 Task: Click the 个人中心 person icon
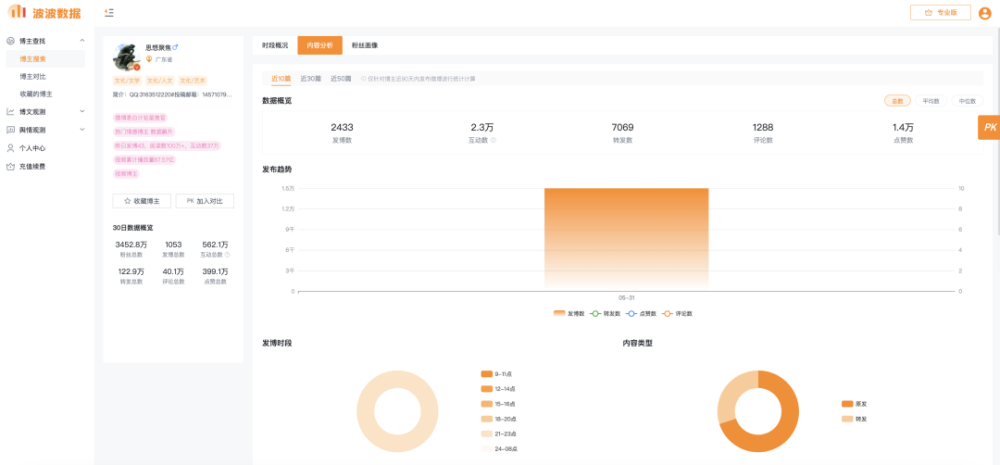point(10,148)
